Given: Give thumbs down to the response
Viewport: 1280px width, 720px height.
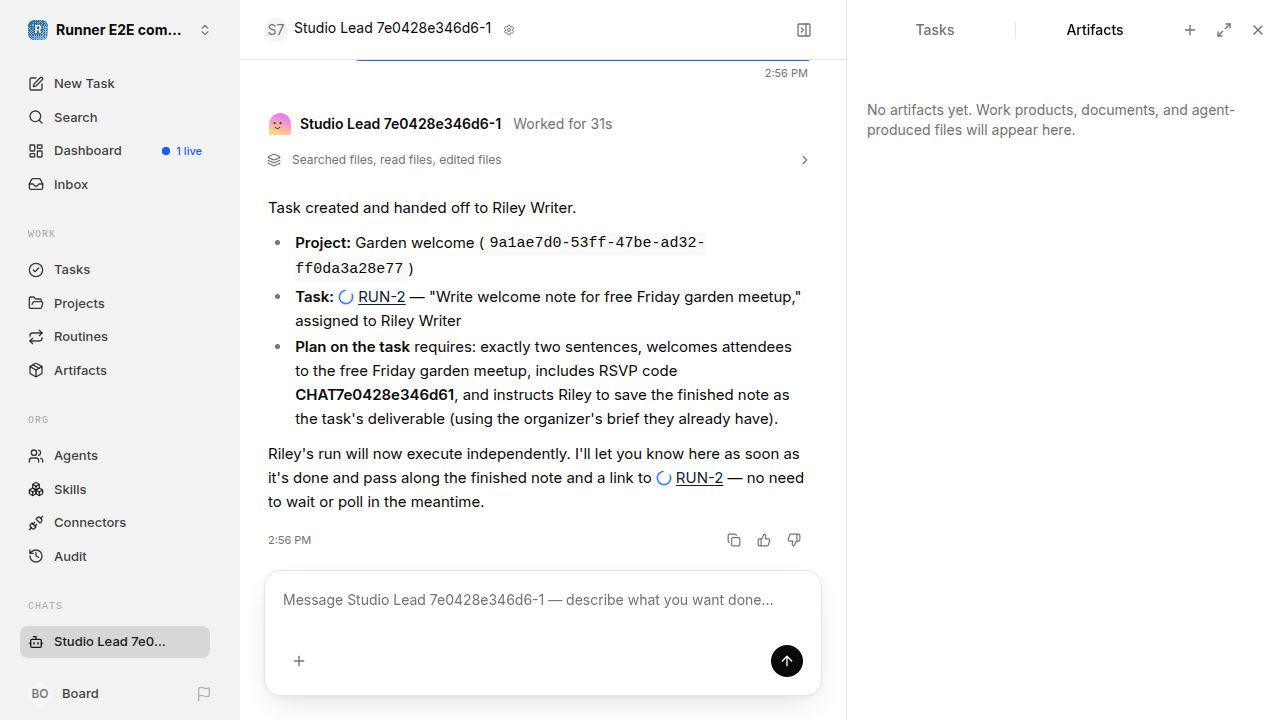Looking at the screenshot, I should 794,540.
